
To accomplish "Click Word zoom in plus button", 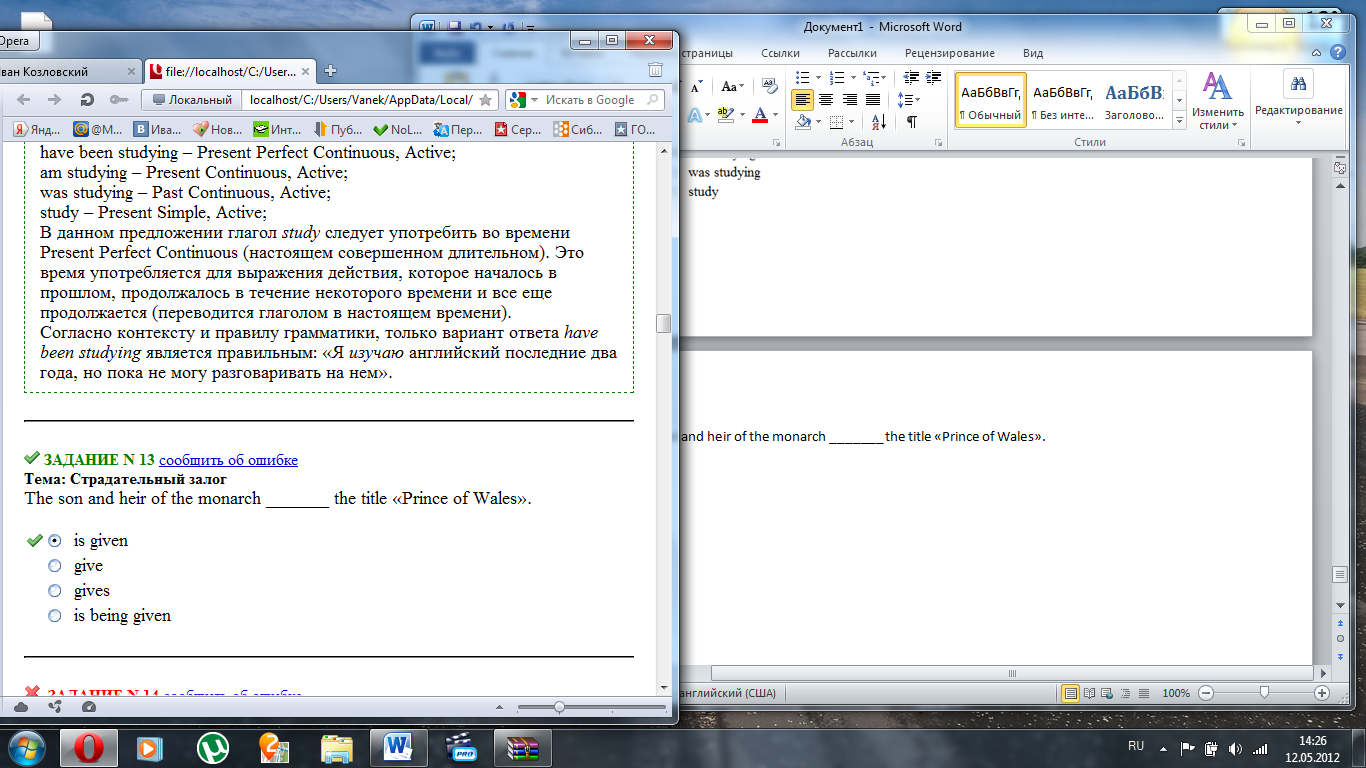I will point(1322,693).
